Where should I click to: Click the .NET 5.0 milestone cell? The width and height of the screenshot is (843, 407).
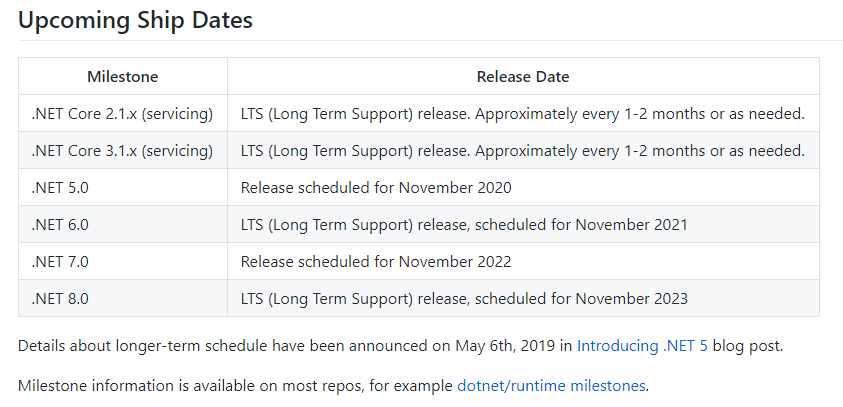pos(123,188)
